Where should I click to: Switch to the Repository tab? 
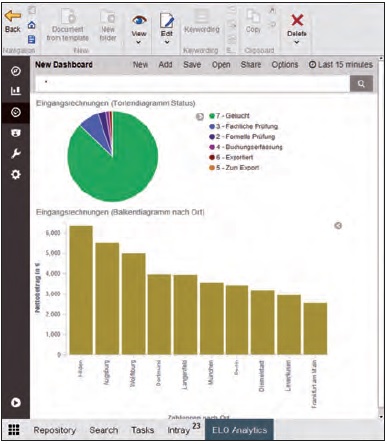tap(55, 430)
